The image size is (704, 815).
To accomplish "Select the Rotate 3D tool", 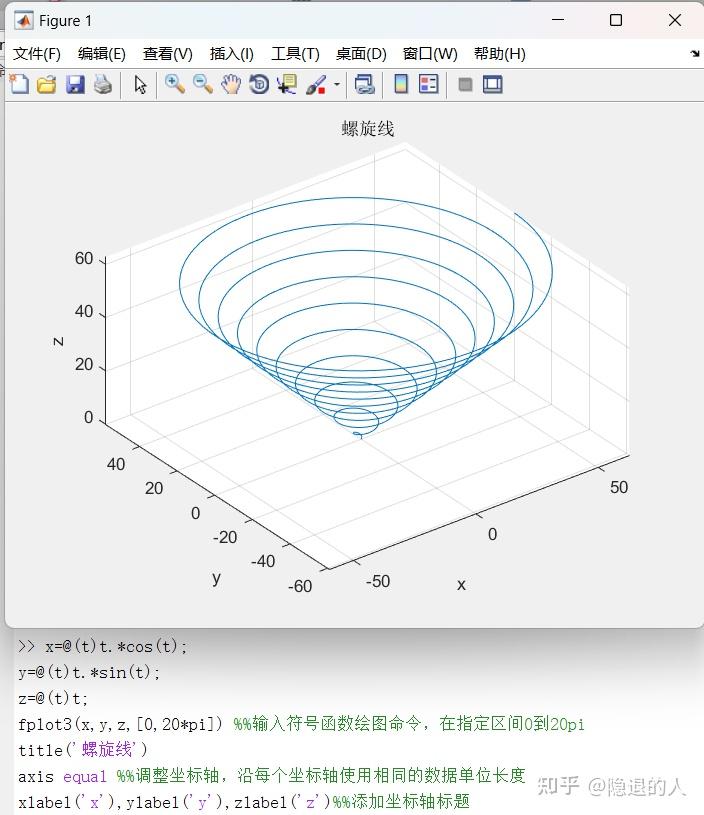I will point(259,84).
